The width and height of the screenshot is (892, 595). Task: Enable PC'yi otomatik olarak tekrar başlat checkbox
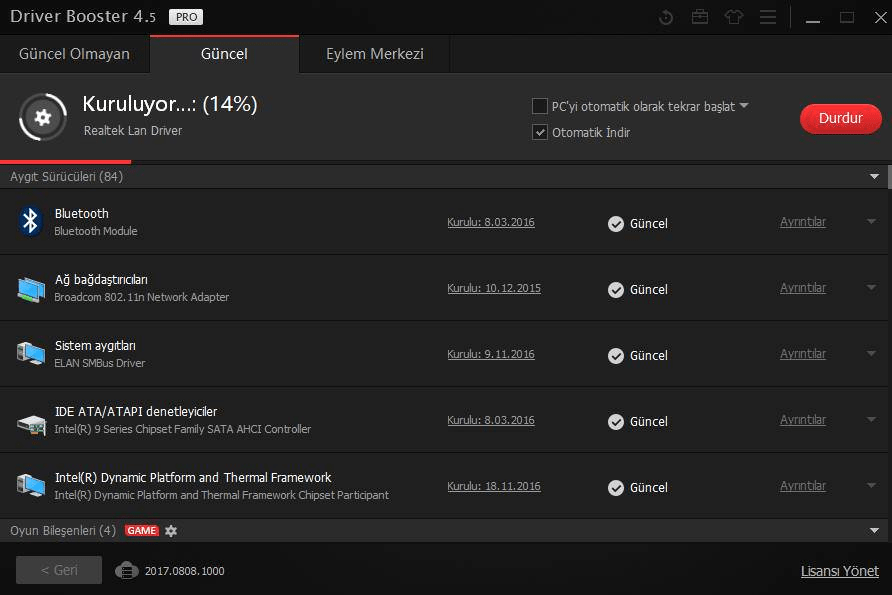click(x=540, y=106)
